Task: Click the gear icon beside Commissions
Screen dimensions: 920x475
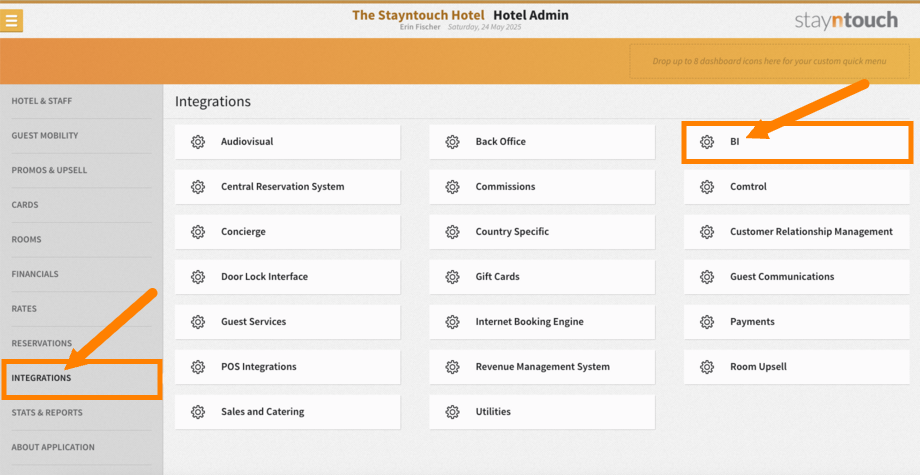Action: pyautogui.click(x=452, y=187)
